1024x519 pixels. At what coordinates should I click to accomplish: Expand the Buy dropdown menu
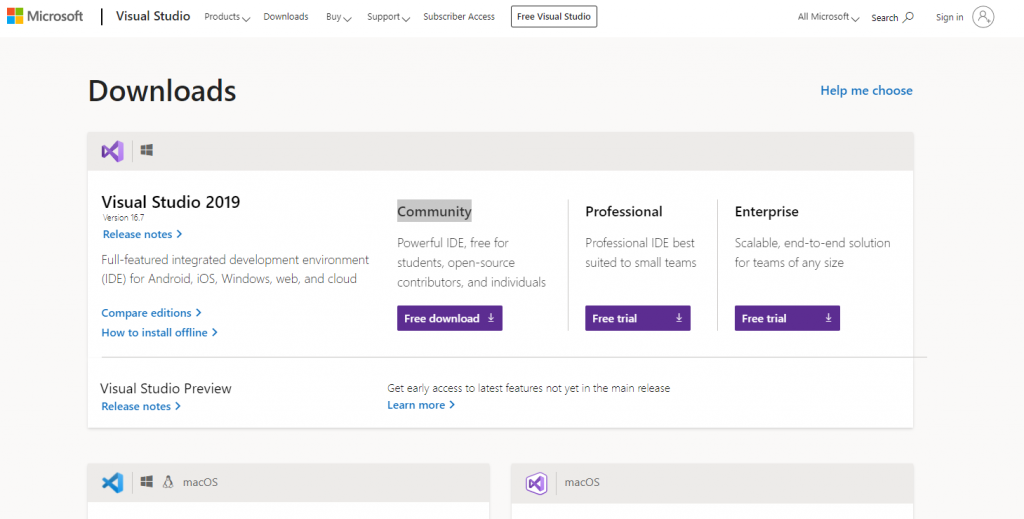tap(339, 17)
